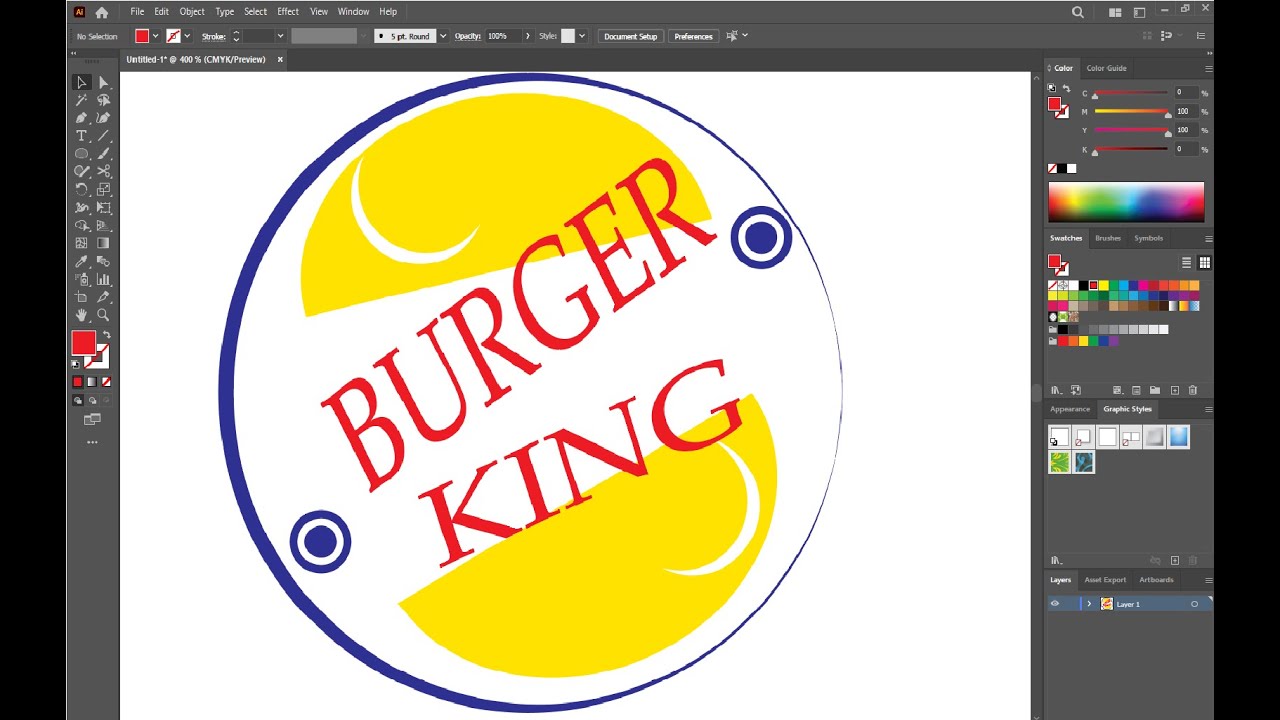Click the Home icon in top bar

click(x=101, y=12)
